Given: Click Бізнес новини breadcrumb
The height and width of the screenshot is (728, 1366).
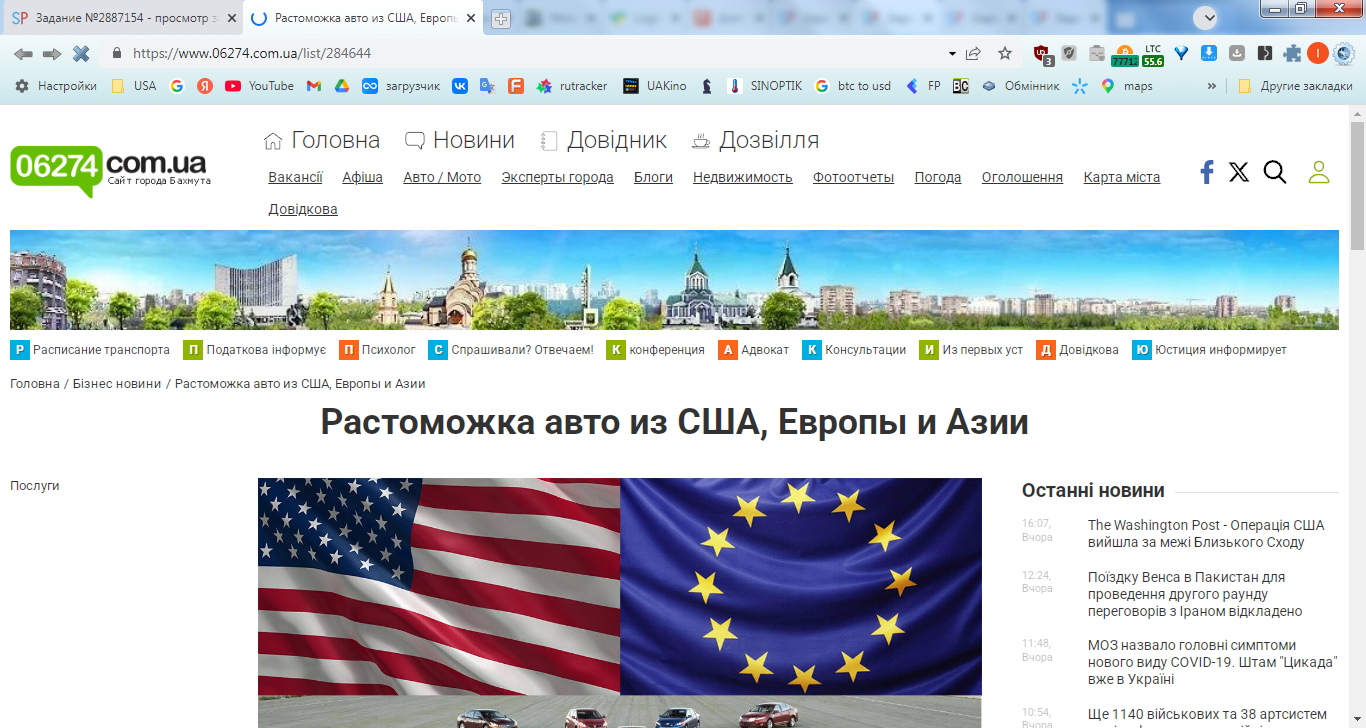Looking at the screenshot, I should [x=117, y=384].
